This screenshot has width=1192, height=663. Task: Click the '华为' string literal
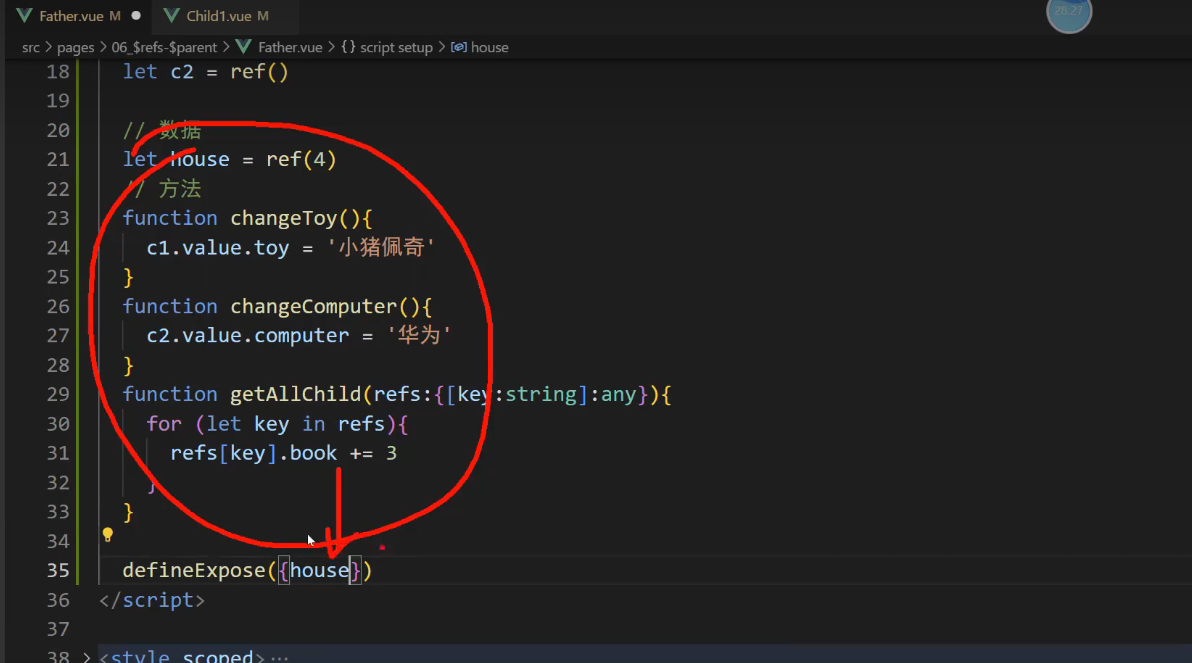pos(419,335)
